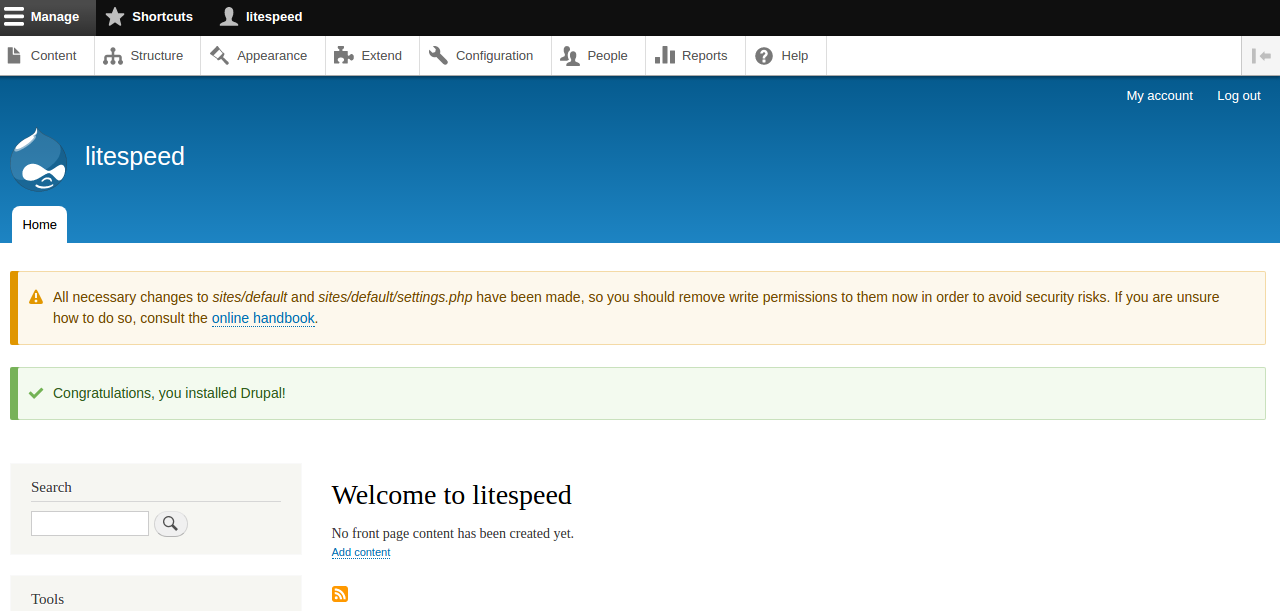Click the Log out link
The width and height of the screenshot is (1280, 611).
coord(1238,96)
